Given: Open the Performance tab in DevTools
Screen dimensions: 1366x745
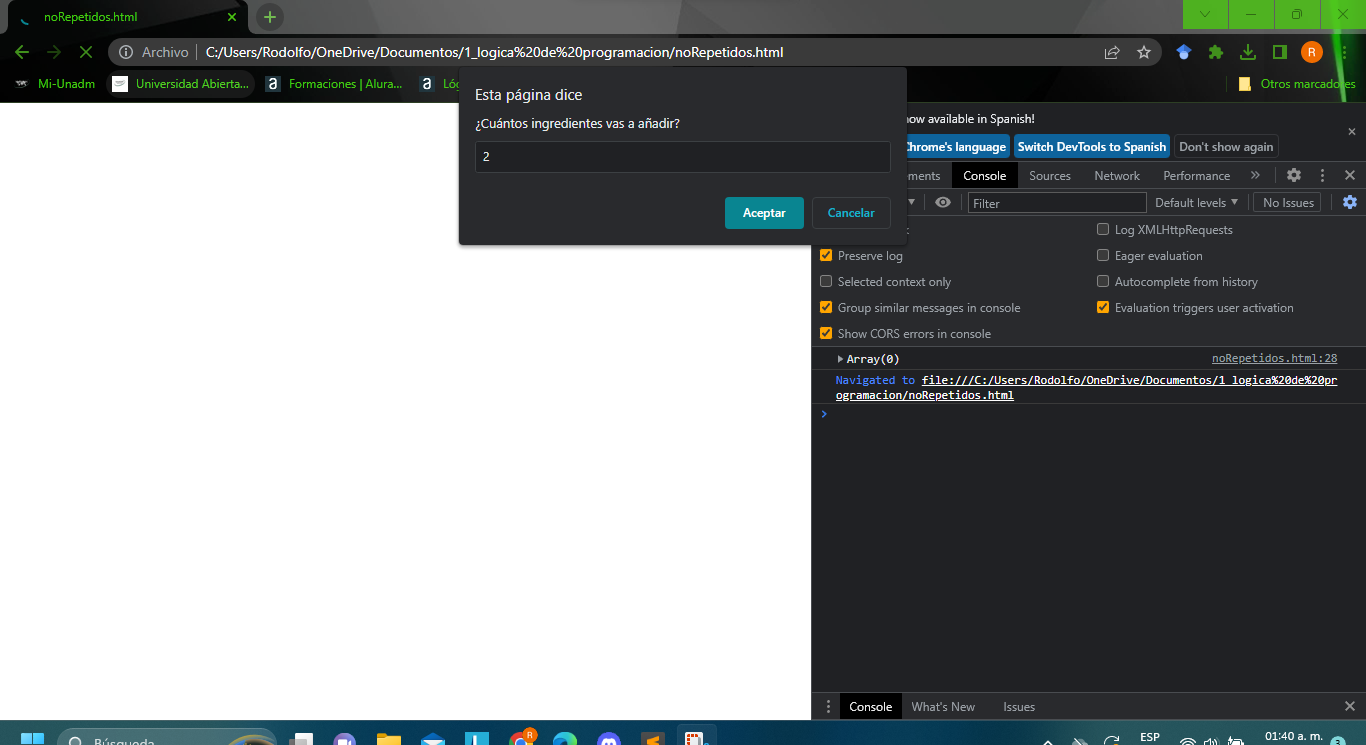Looking at the screenshot, I should click(1196, 176).
